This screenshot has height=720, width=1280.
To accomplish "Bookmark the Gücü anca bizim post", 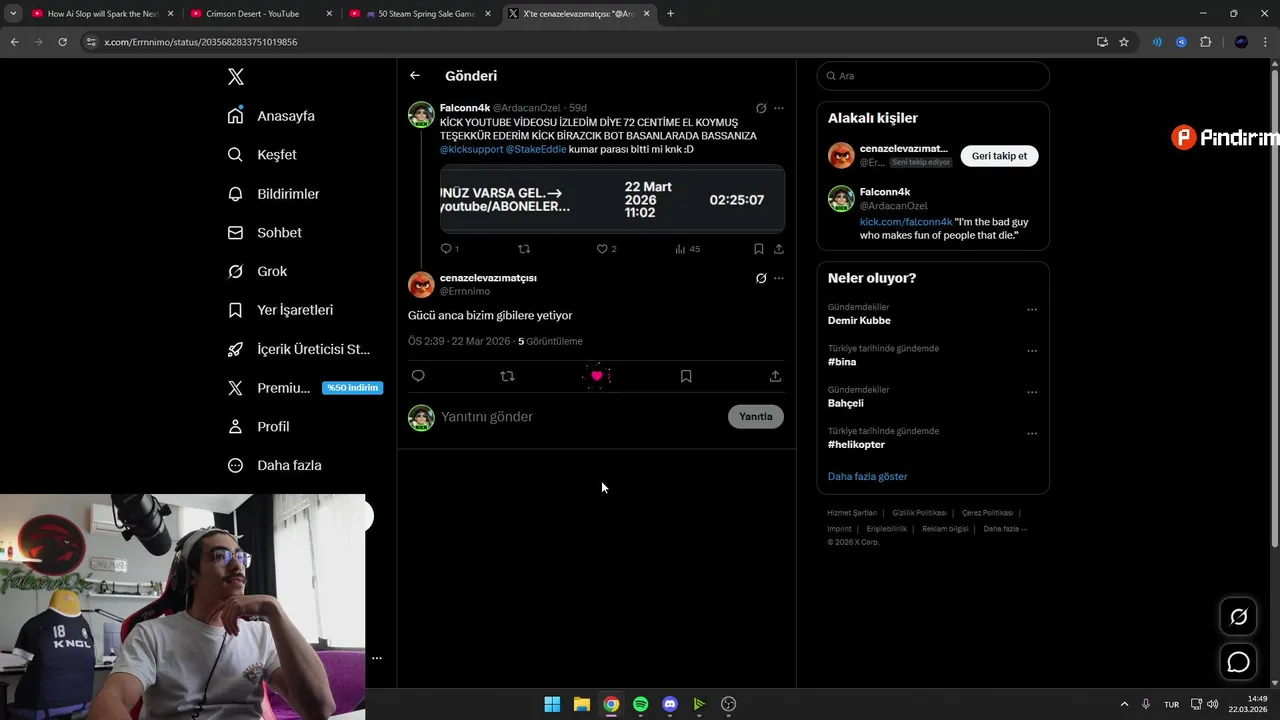I will [x=686, y=376].
